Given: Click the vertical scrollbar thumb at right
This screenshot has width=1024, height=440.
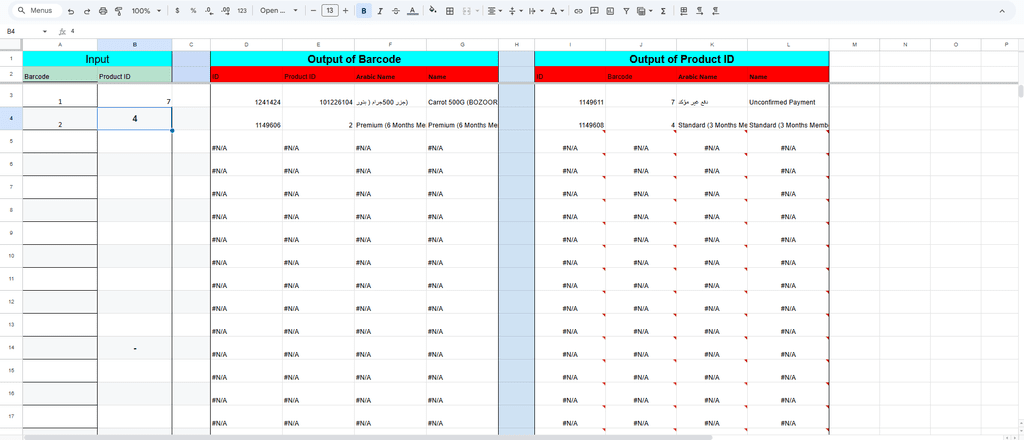Looking at the screenshot, I should (x=1020, y=91).
